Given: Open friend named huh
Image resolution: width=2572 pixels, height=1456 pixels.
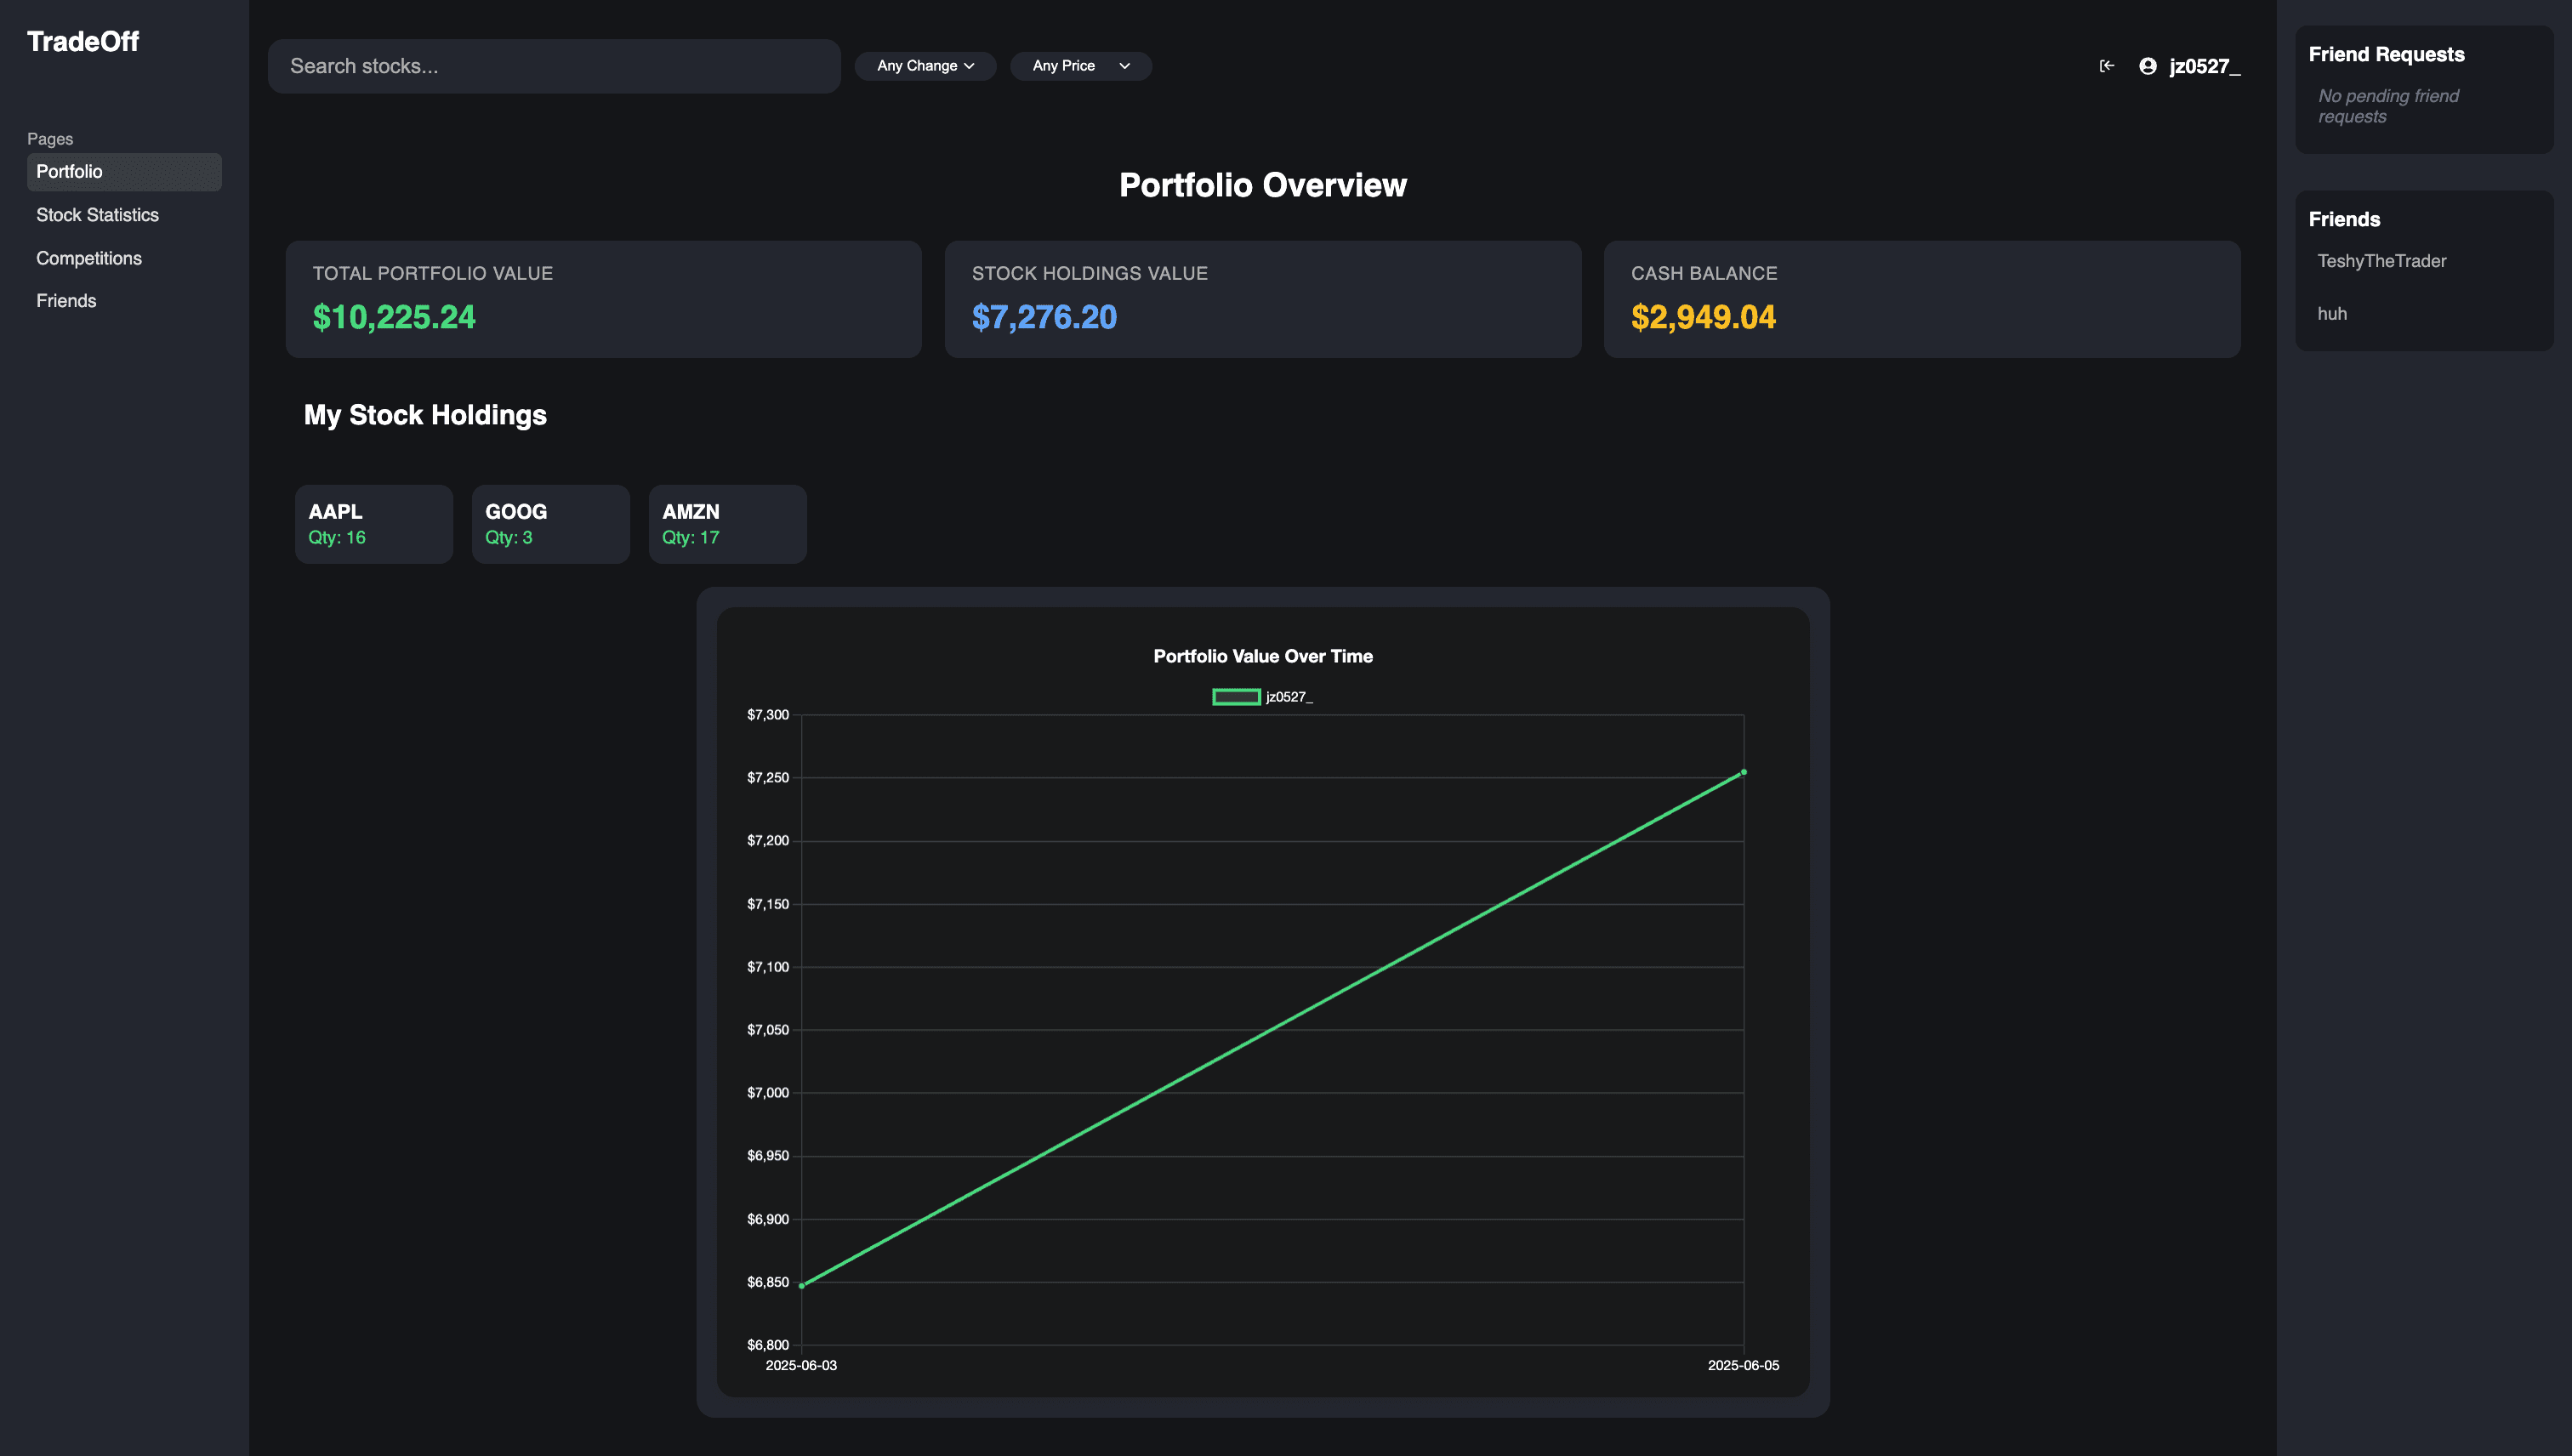Looking at the screenshot, I should click(x=2332, y=314).
